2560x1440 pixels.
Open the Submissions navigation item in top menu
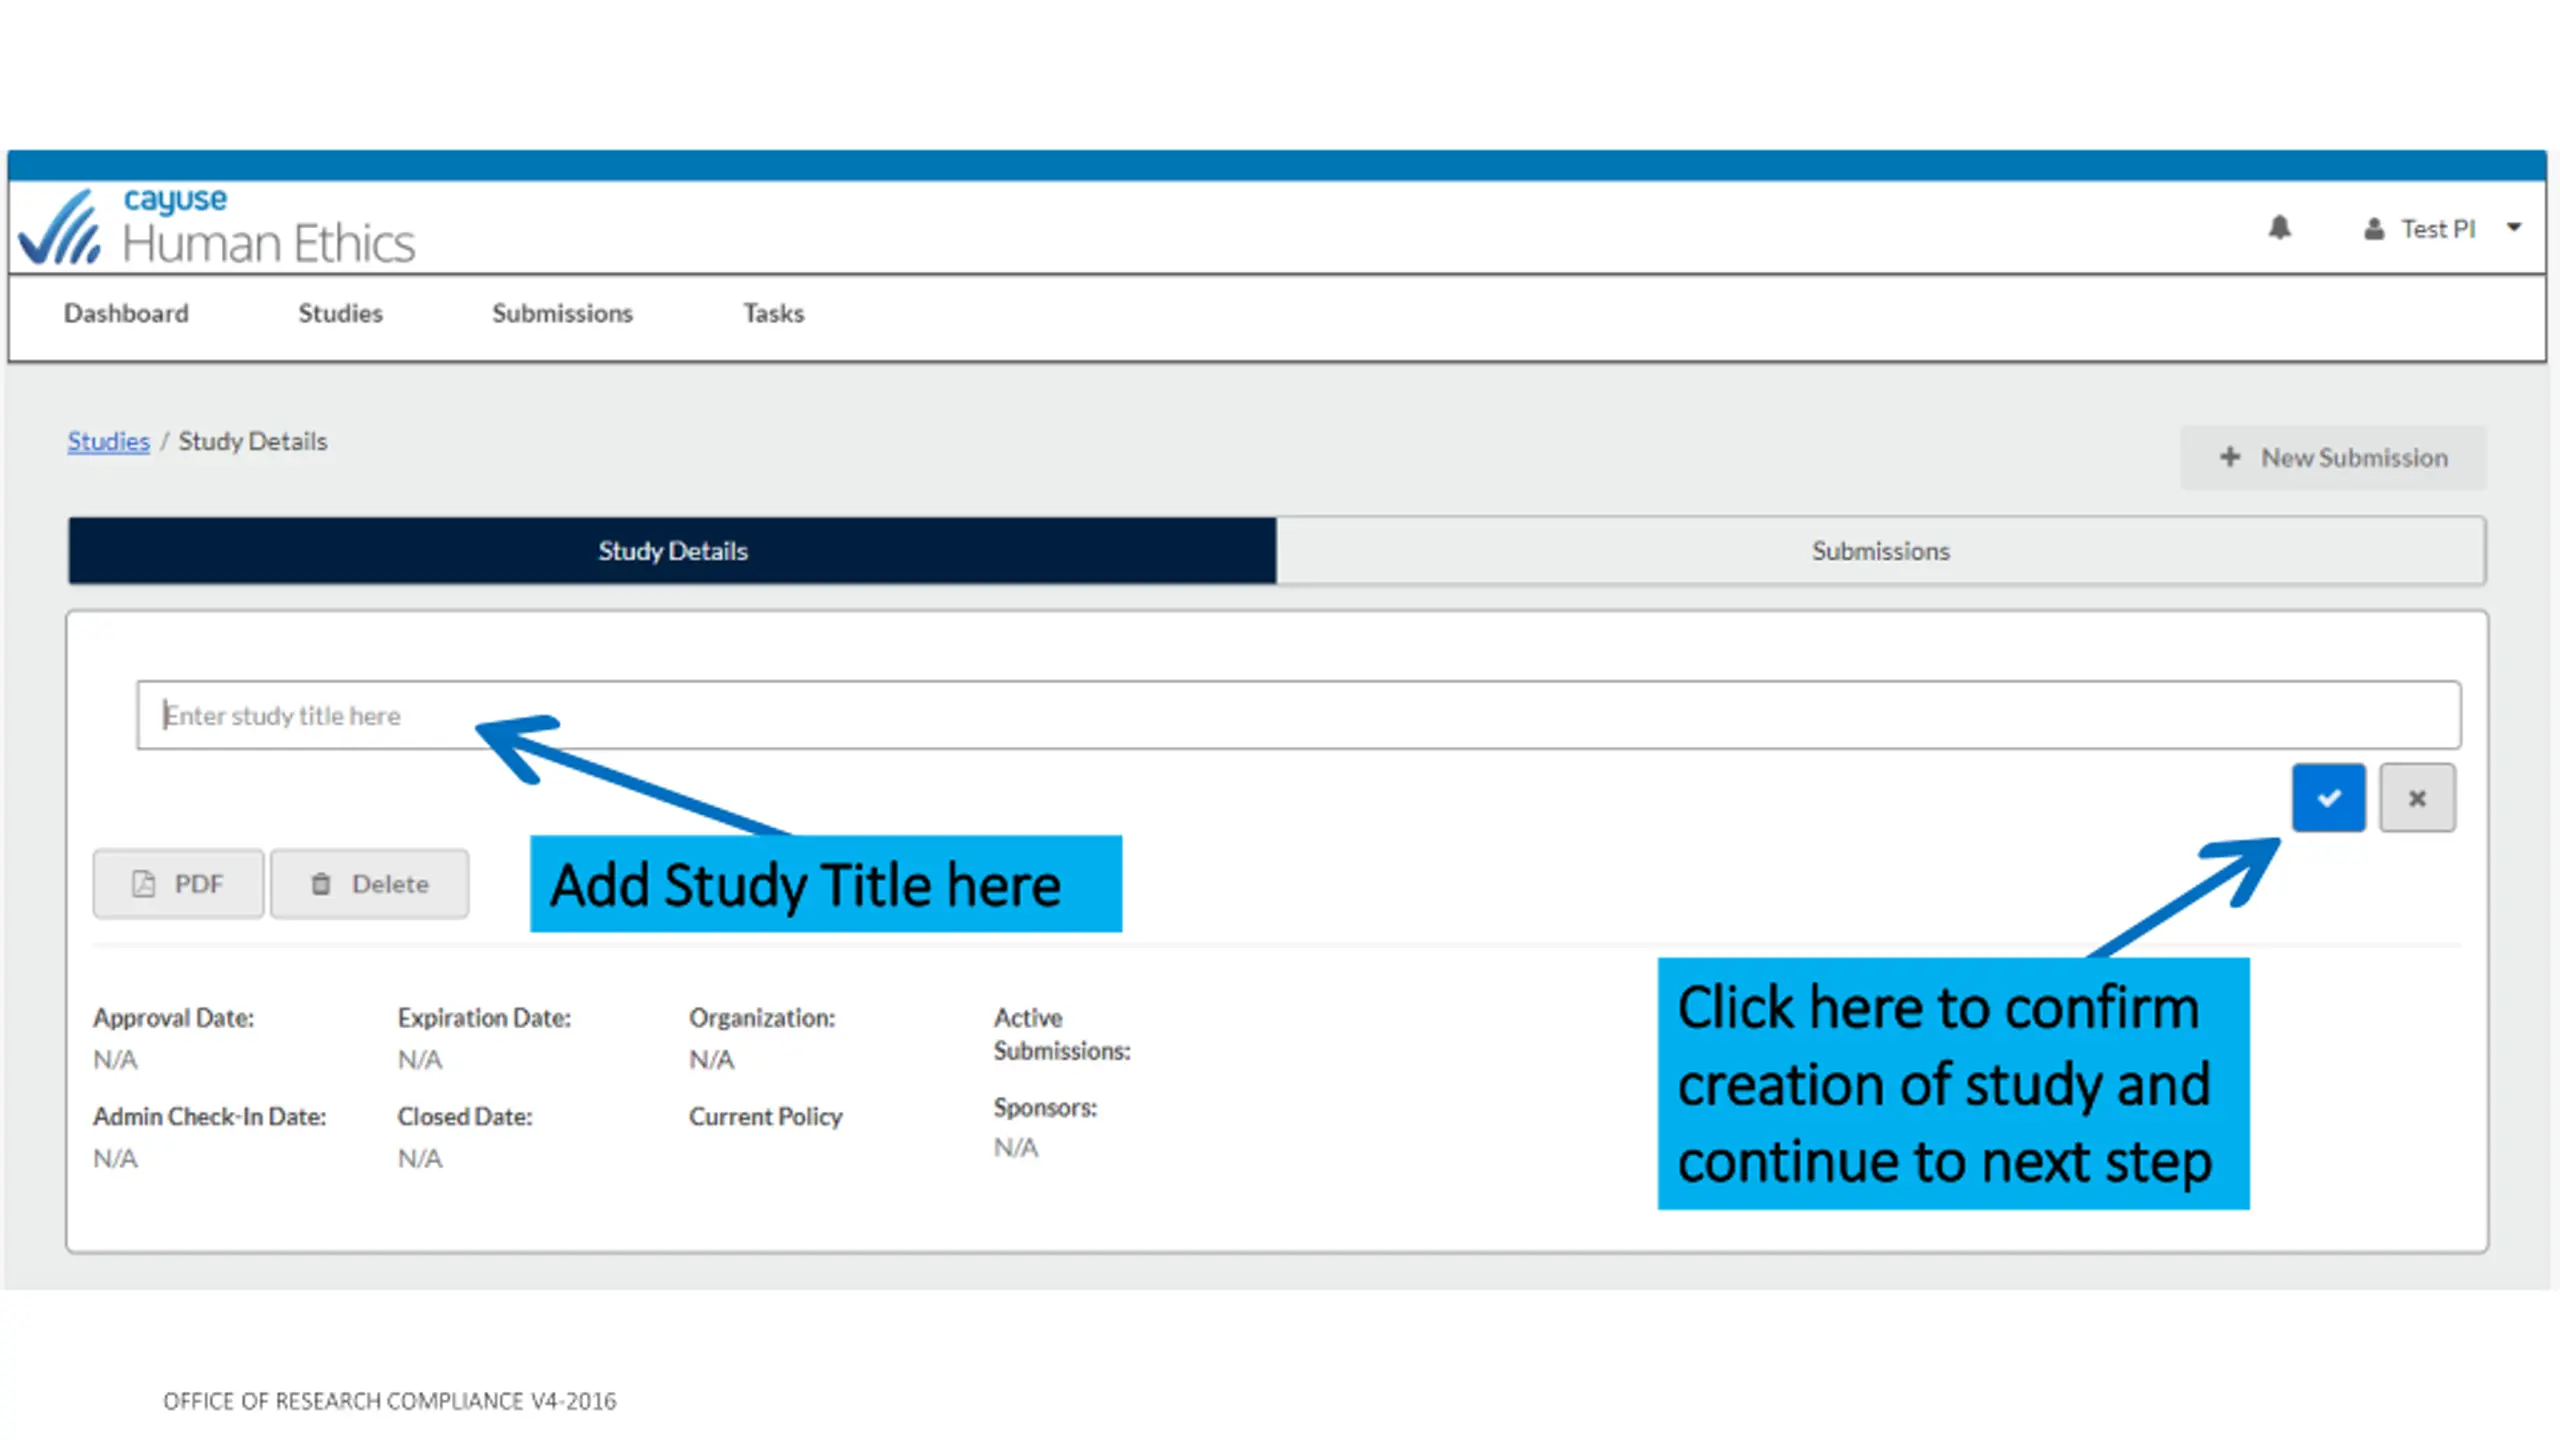pos(562,313)
